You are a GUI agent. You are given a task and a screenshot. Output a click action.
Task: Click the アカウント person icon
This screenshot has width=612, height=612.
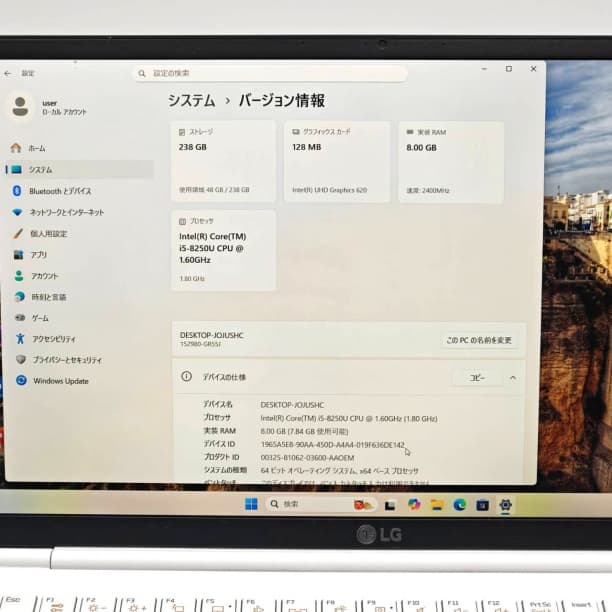pos(18,276)
